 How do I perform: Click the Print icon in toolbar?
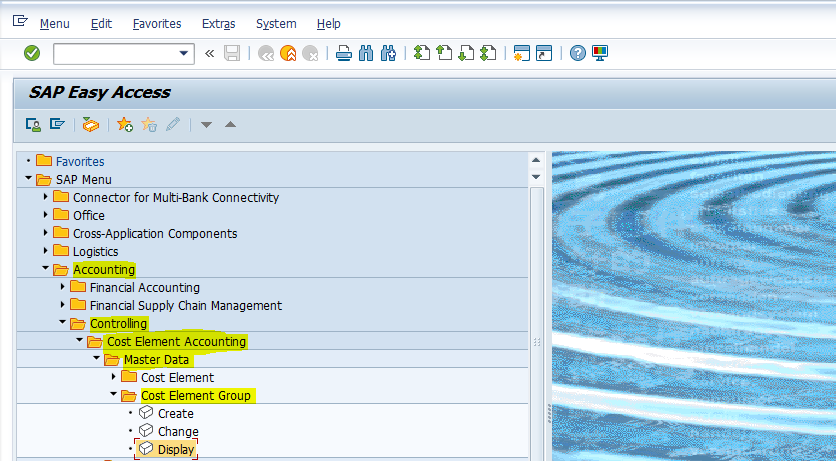click(x=344, y=53)
